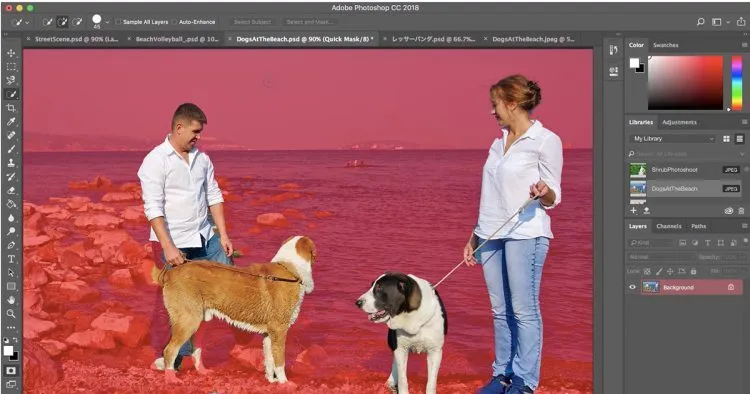Switch to BeachVolleyball_.psd document tab
750x394 pixels.
(x=177, y=39)
